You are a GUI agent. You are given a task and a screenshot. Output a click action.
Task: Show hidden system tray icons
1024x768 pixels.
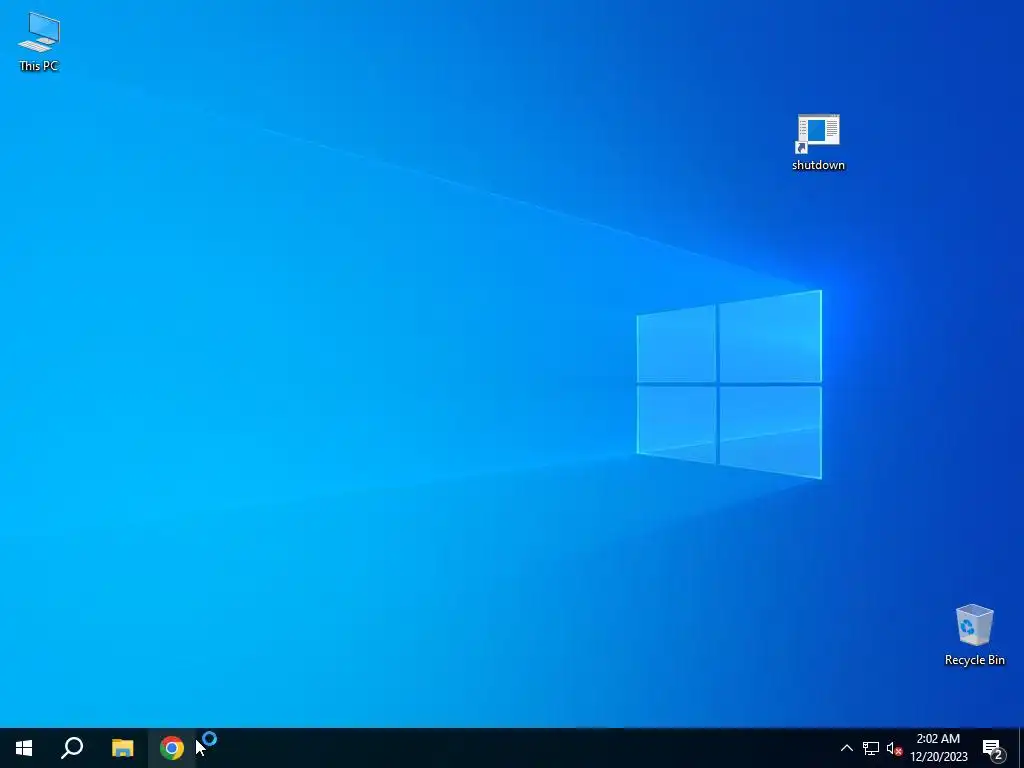(846, 748)
